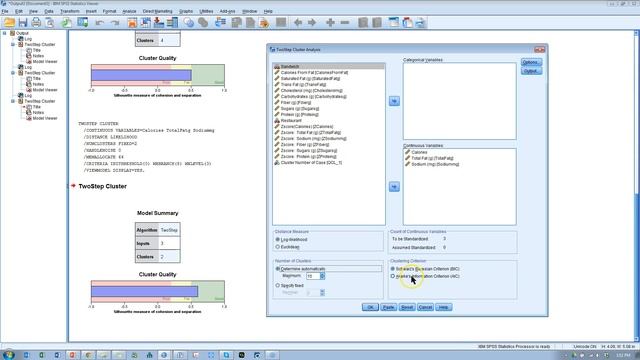Click ruler icon beside Calories From Fat variable
640x360 pixels.
[277, 72]
